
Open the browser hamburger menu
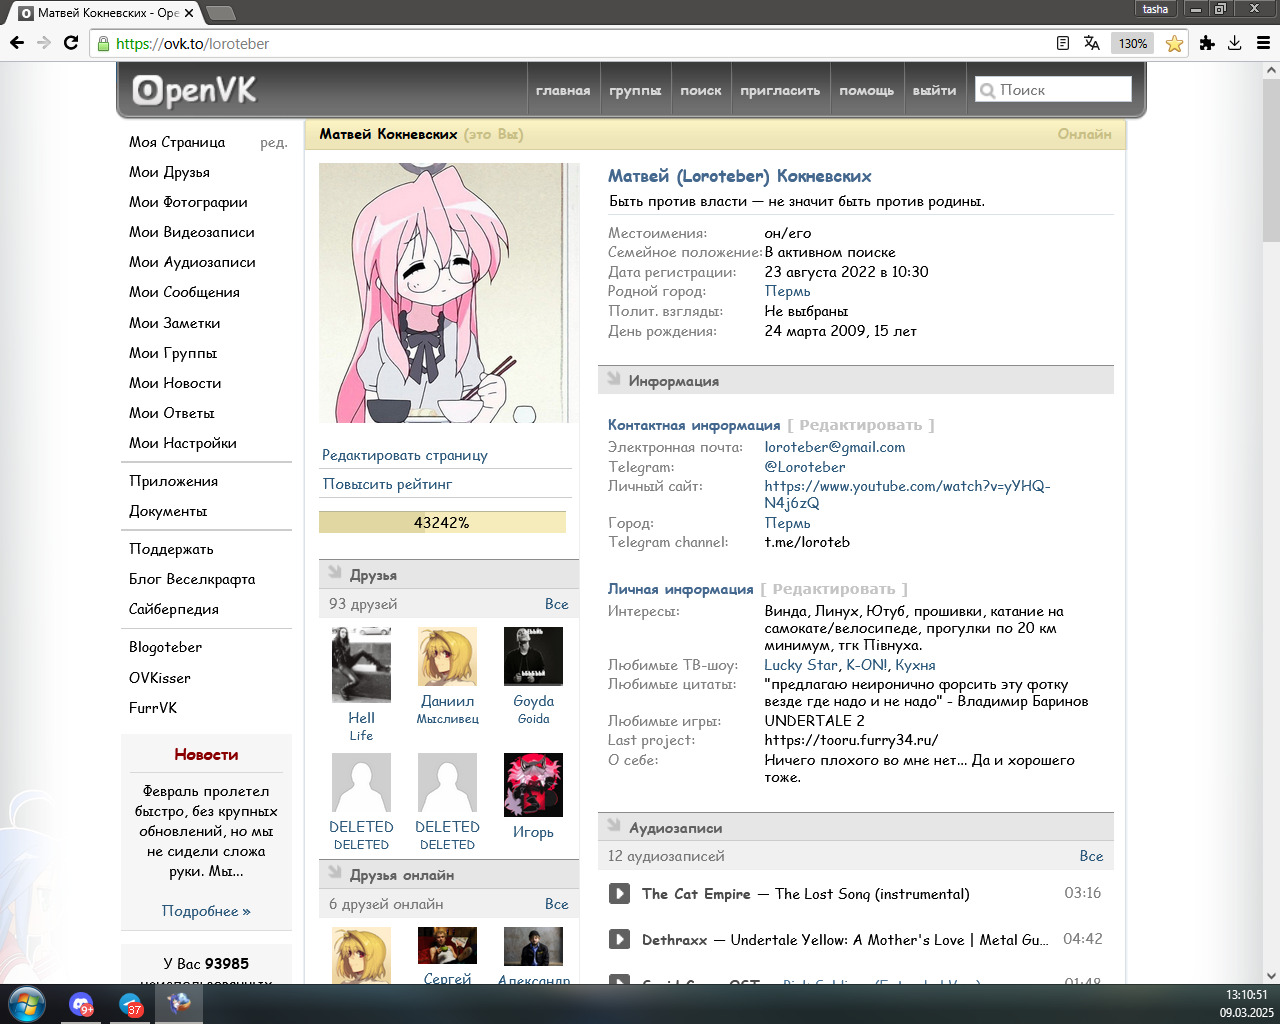click(1263, 43)
